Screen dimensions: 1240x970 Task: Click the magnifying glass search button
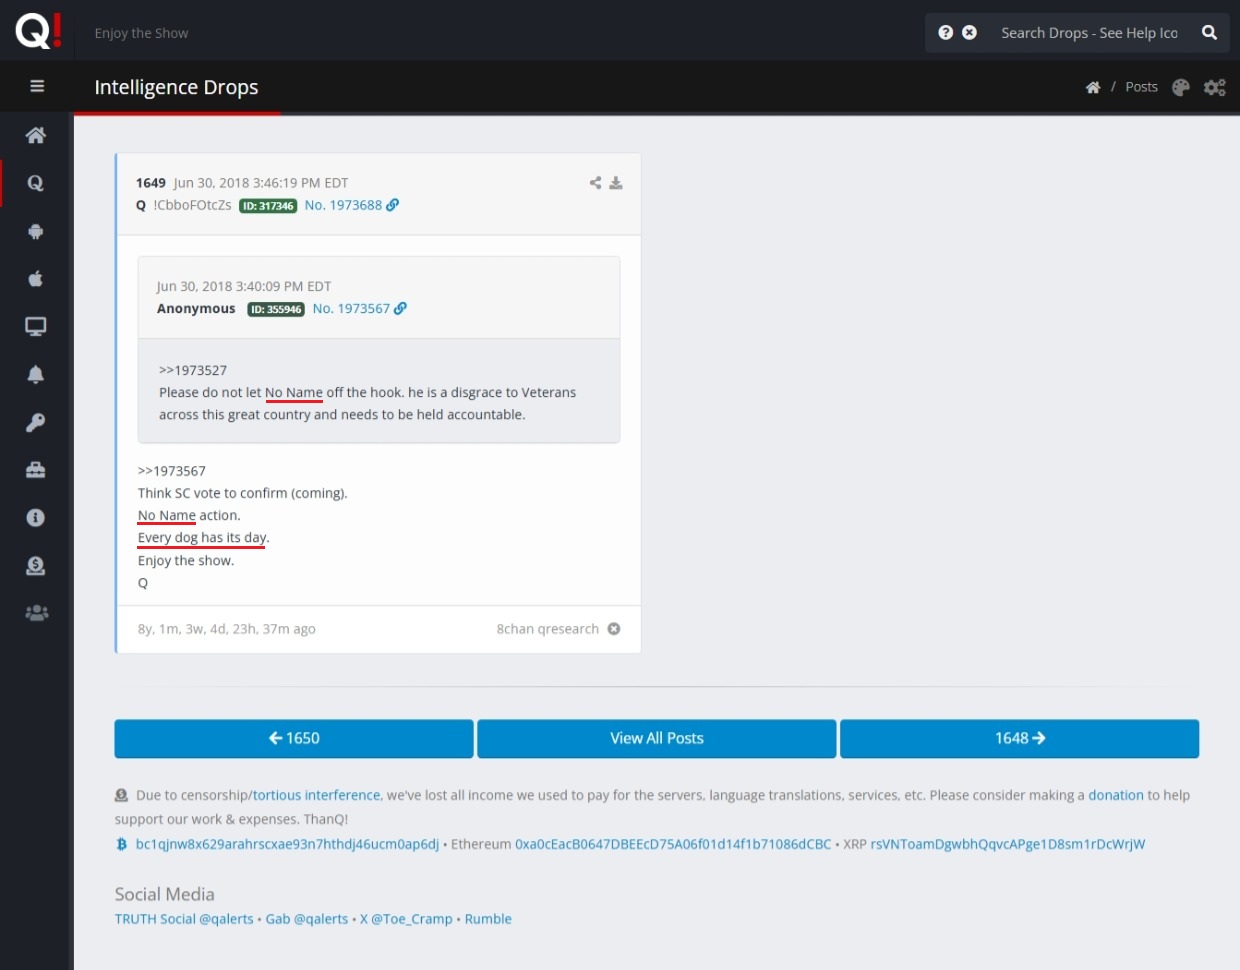(x=1209, y=32)
